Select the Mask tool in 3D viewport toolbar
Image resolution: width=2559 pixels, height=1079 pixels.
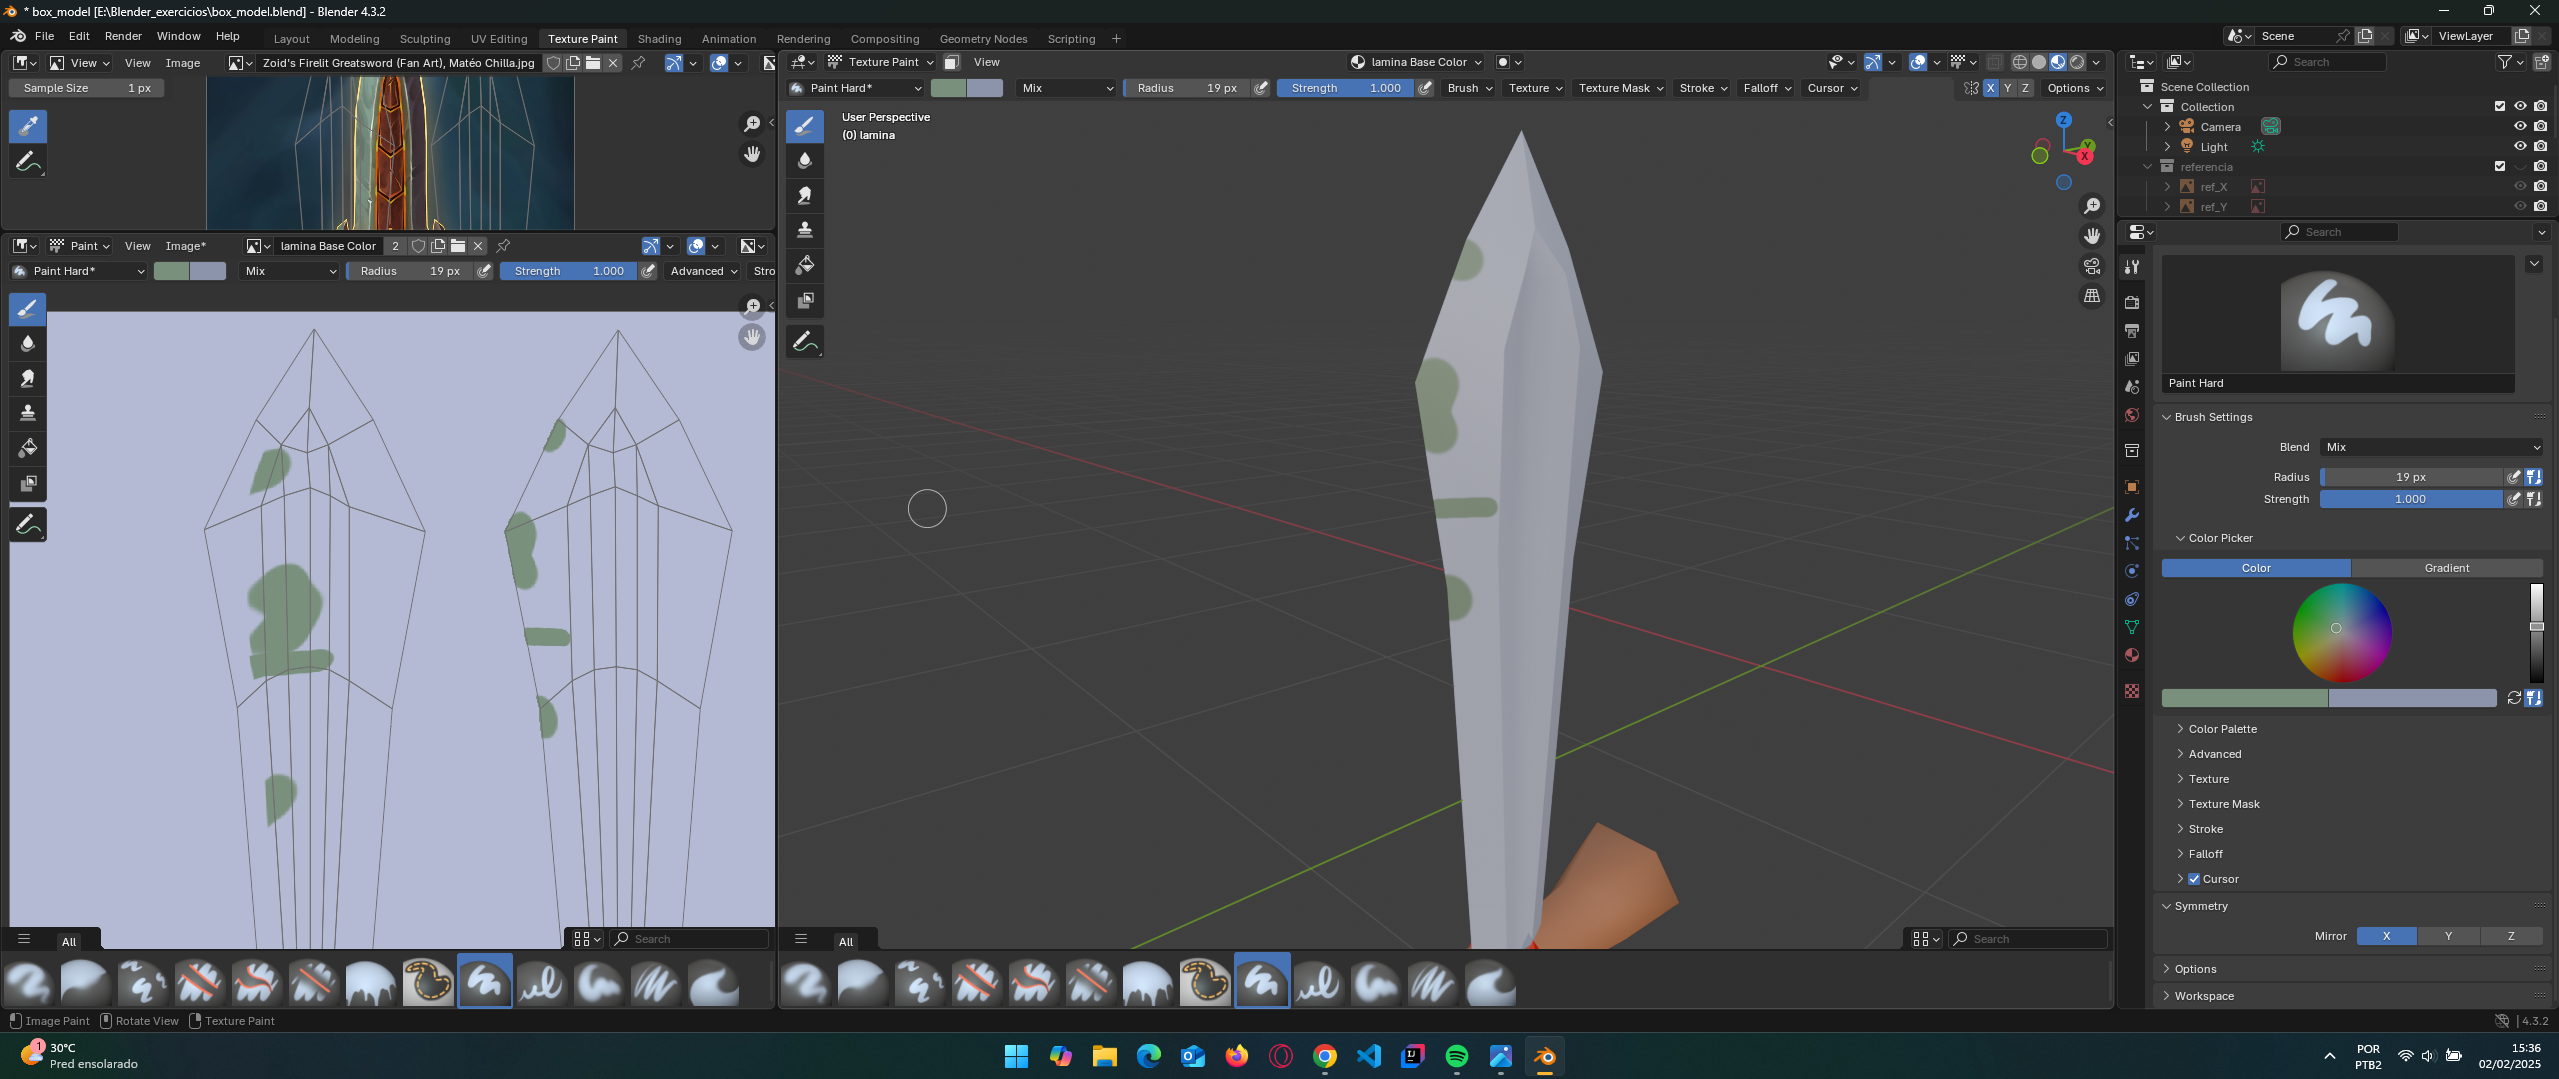(x=805, y=300)
